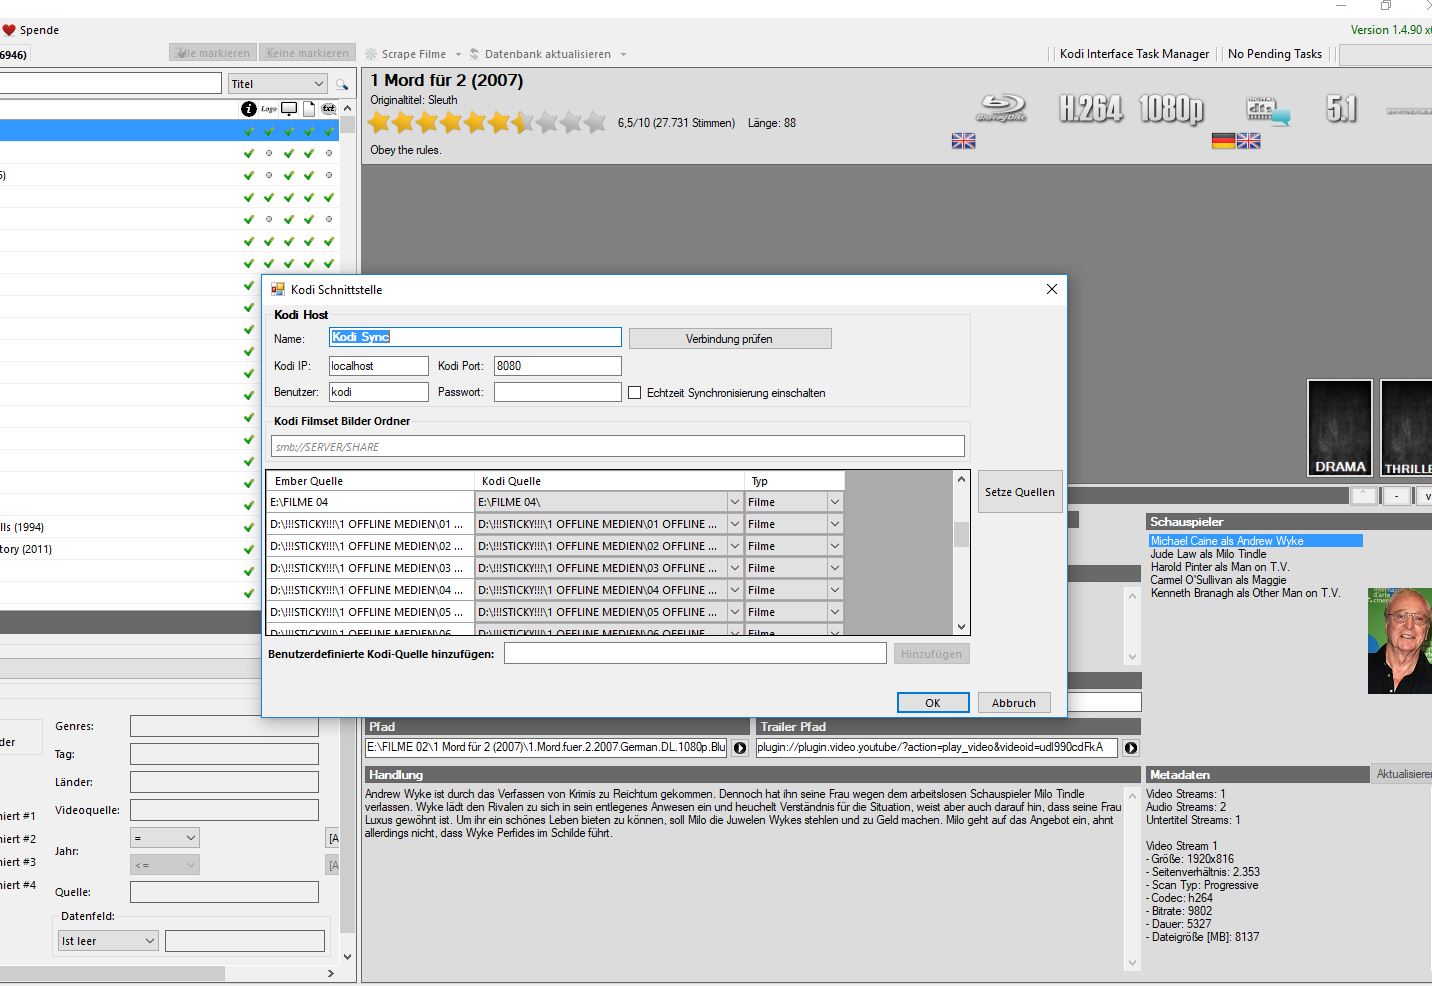The width and height of the screenshot is (1432, 986).
Task: Click the sources table scrollbar down arrow
Action: pos(962,626)
